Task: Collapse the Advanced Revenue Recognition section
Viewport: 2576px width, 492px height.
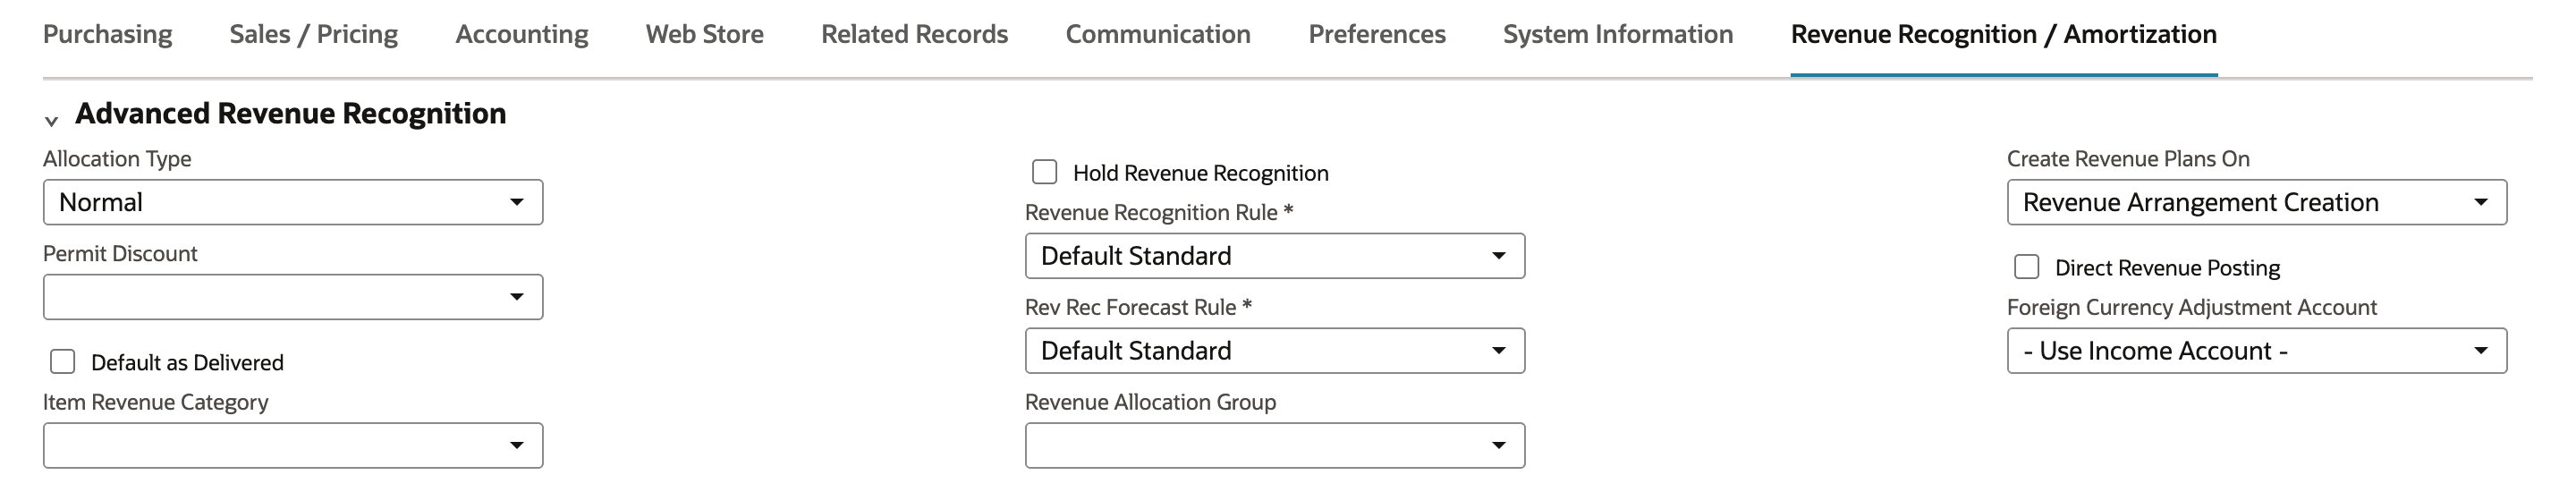Action: [51, 121]
